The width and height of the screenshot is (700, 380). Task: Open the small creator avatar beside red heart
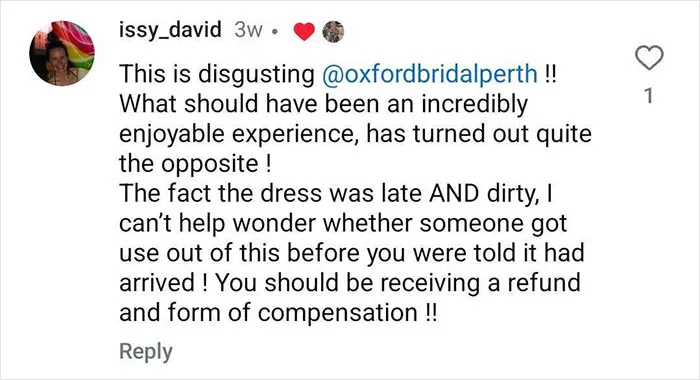[x=333, y=32]
